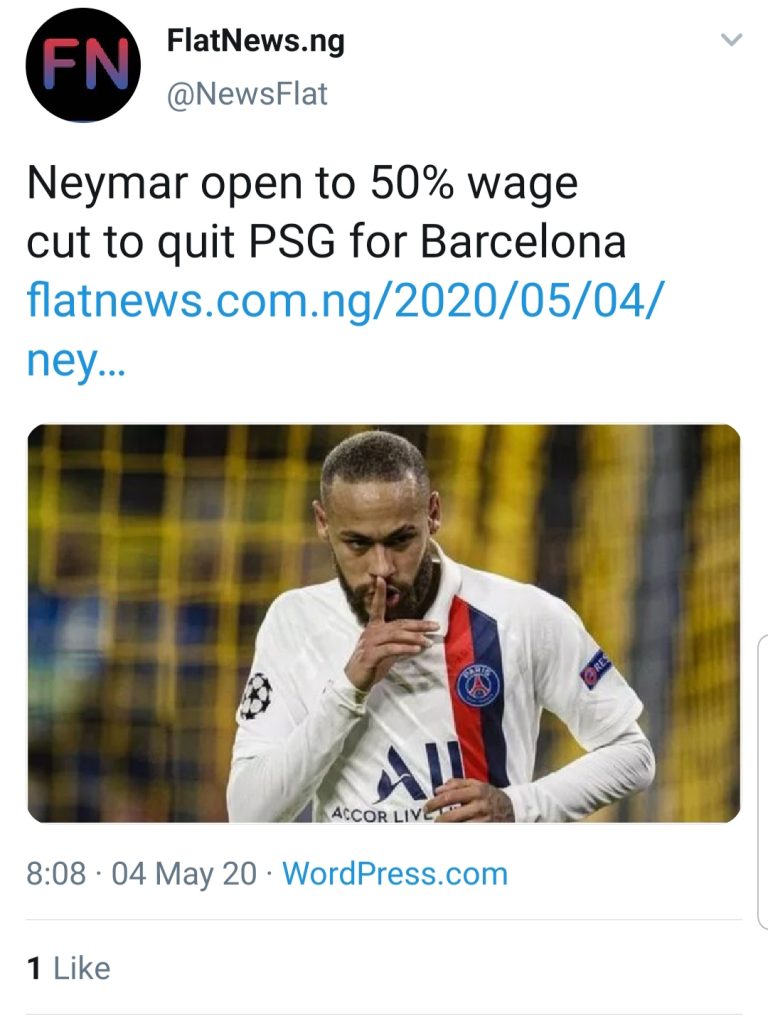Open the flatnews.com.ng/2020/05/04/ article link
The width and height of the screenshot is (768, 1024).
(345, 300)
